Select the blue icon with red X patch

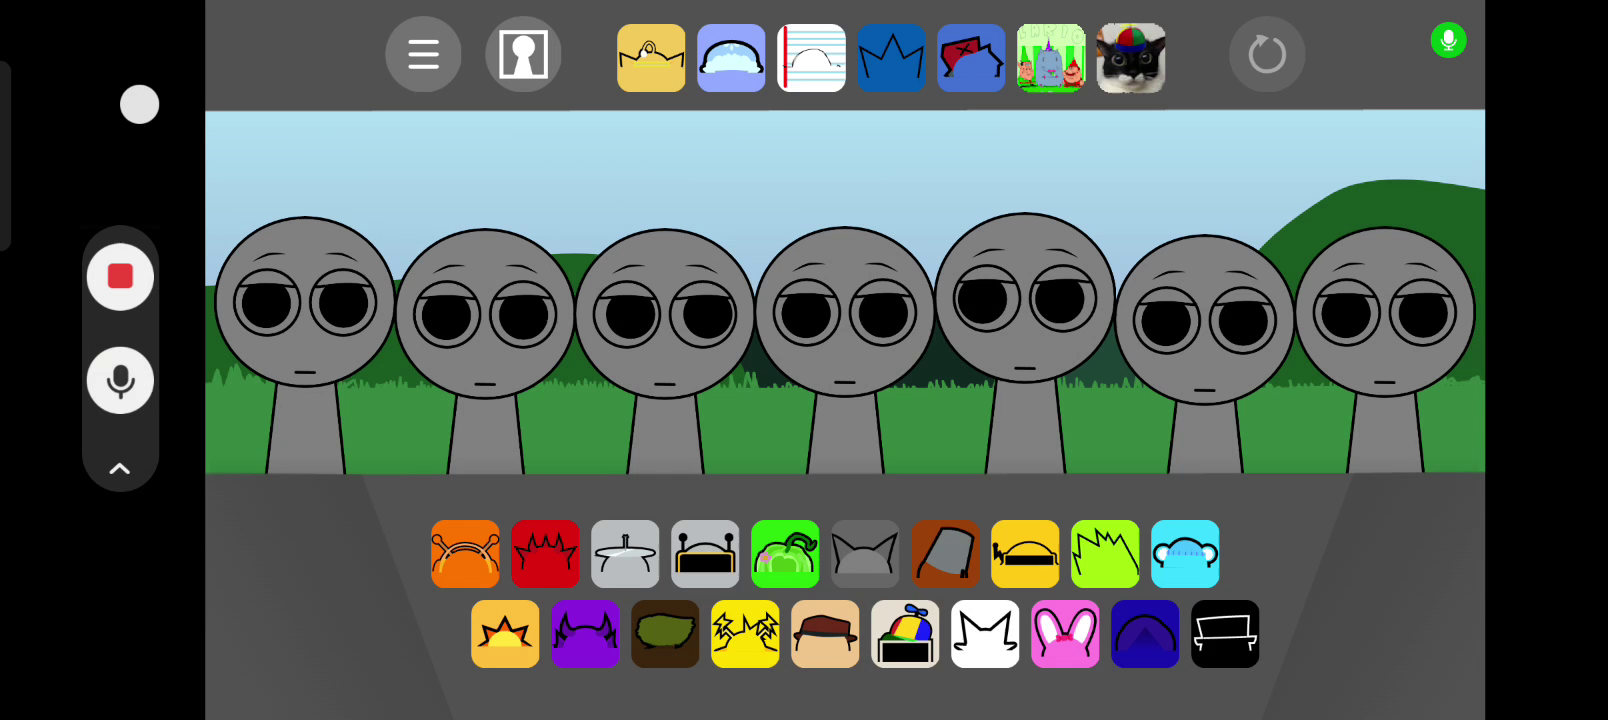pyautogui.click(x=971, y=58)
